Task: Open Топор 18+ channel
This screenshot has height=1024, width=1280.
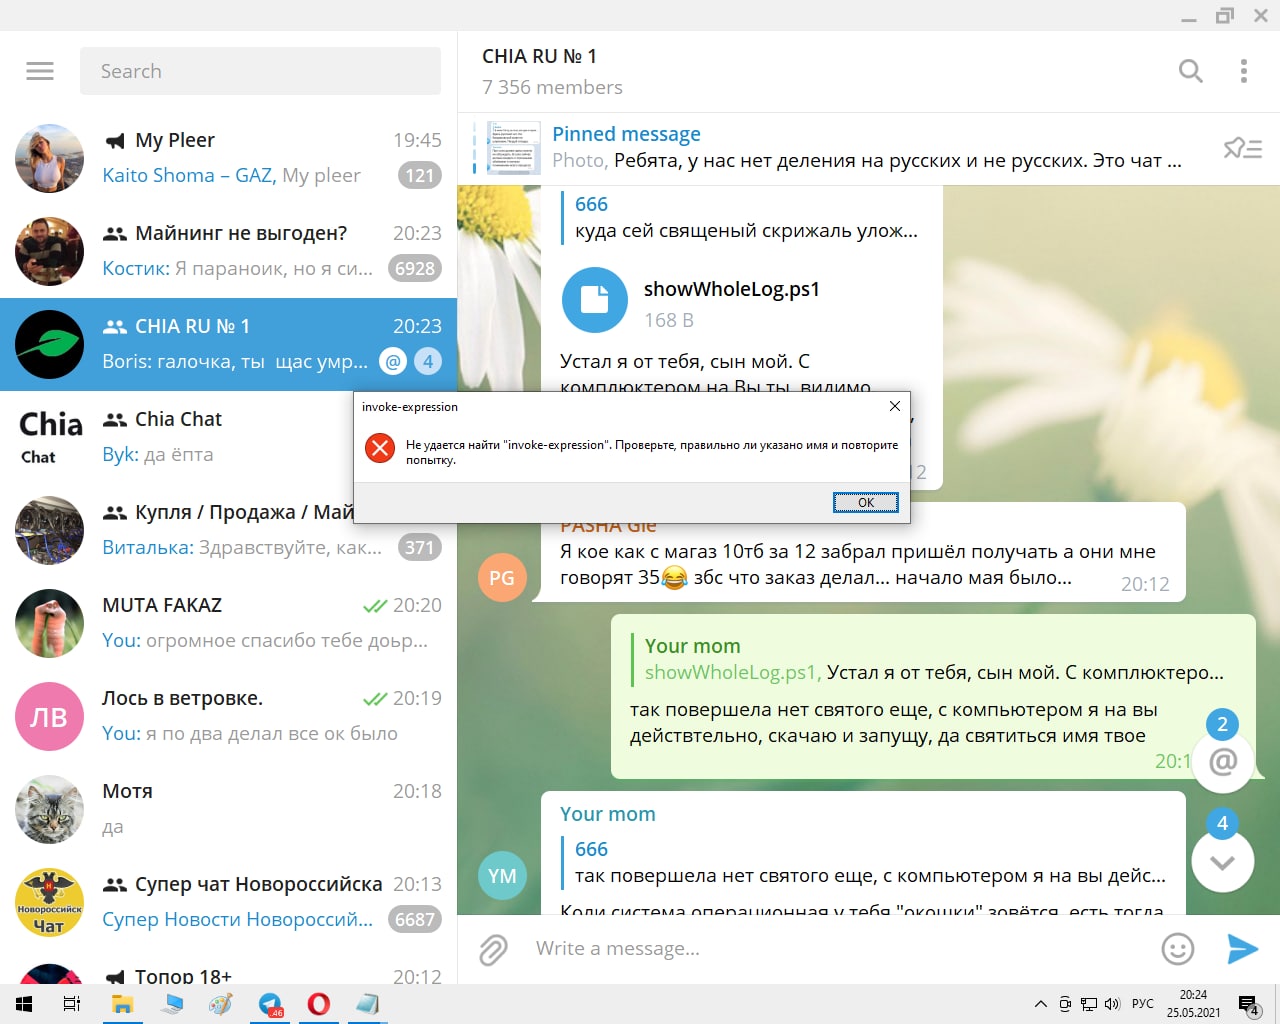Action: (x=228, y=968)
